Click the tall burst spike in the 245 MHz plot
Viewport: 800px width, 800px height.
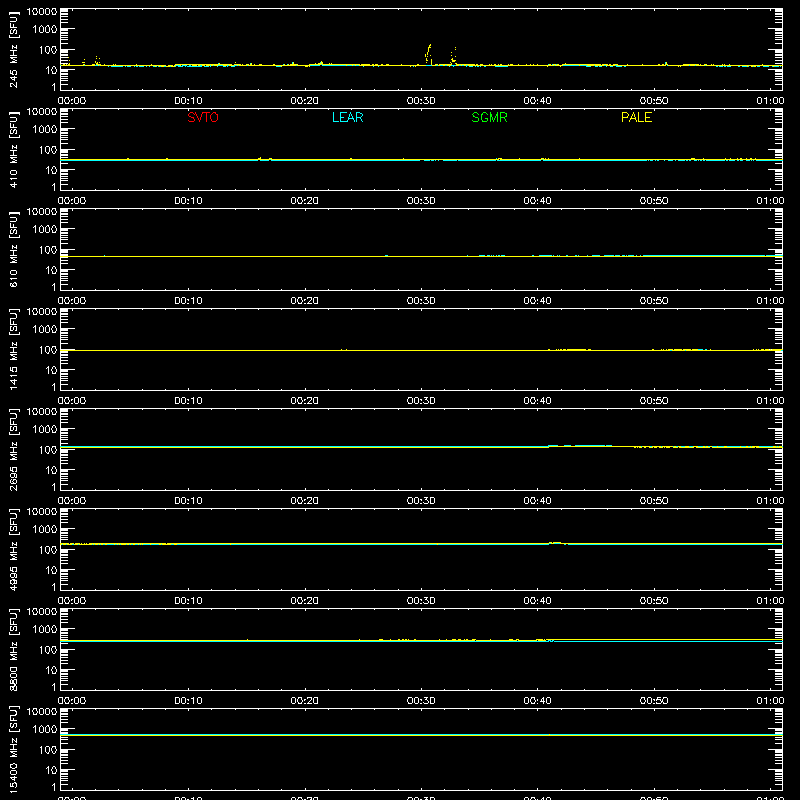click(429, 54)
